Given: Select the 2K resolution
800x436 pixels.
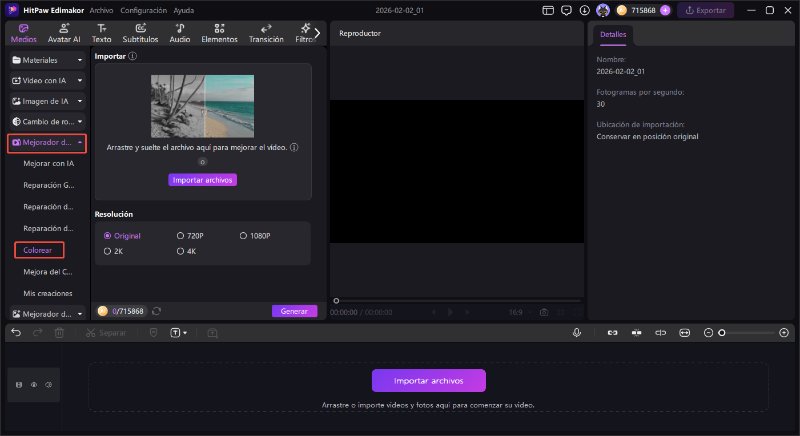Looking at the screenshot, I should click(113, 251).
